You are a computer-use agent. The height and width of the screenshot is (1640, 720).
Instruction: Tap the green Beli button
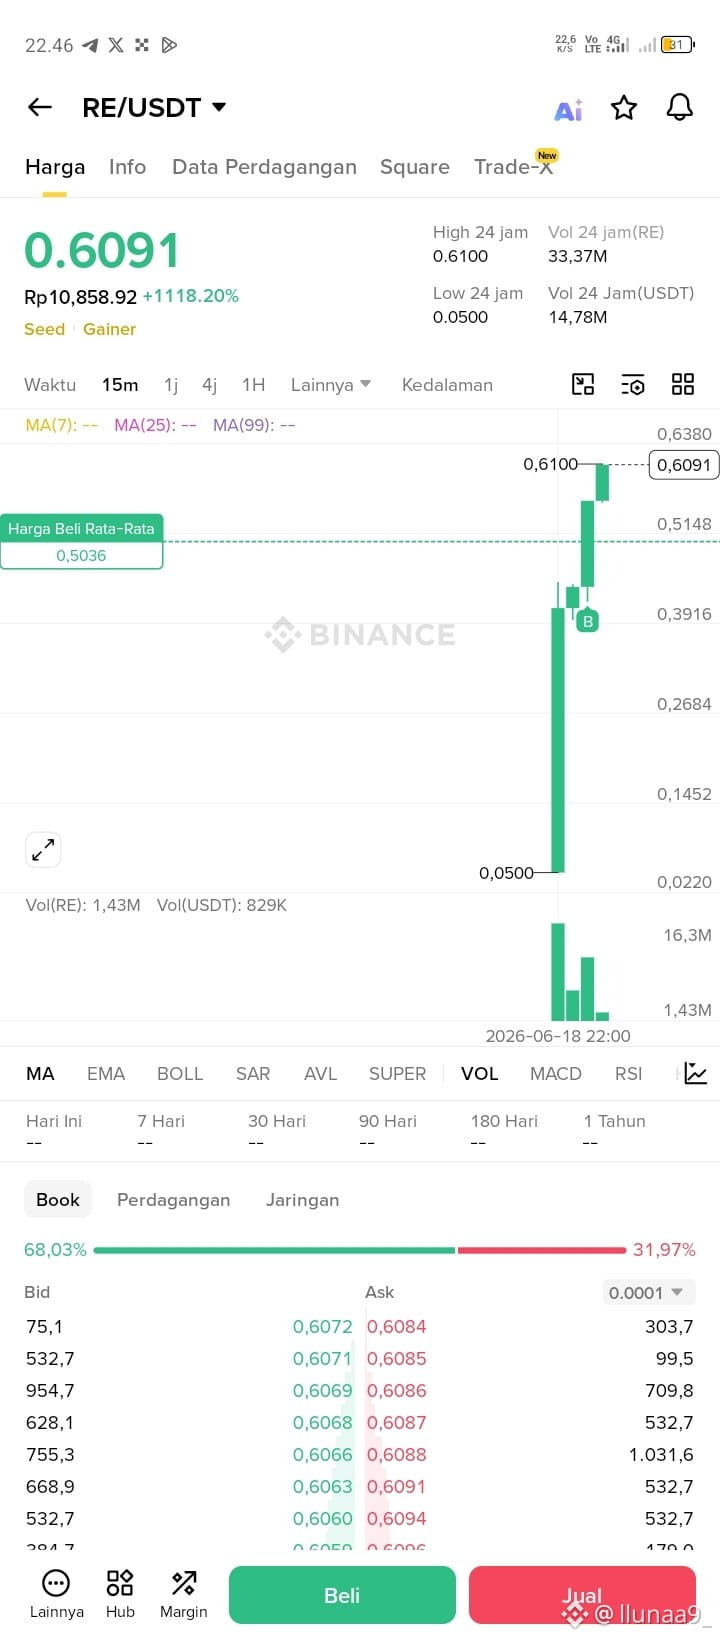(x=342, y=1595)
